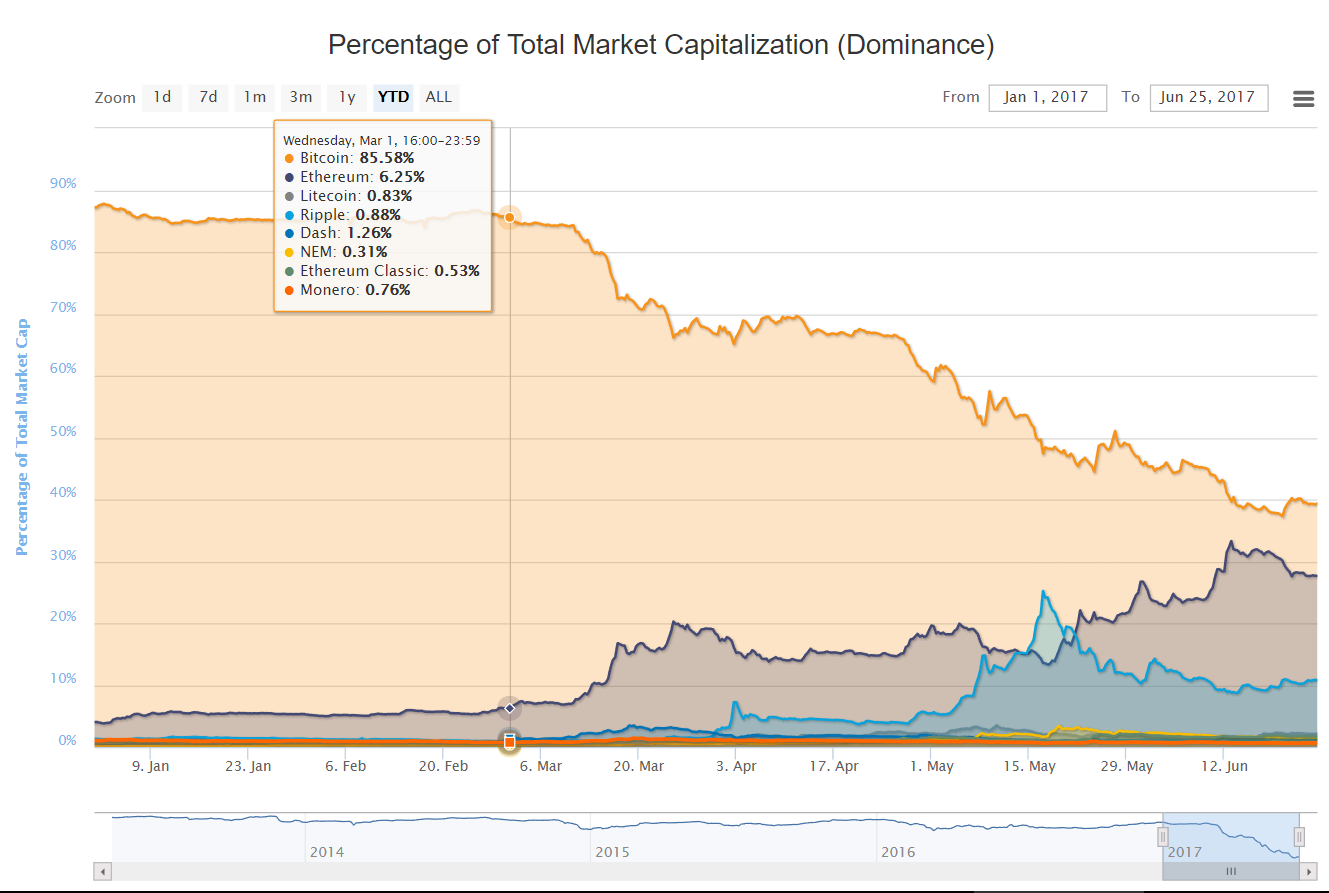
Task: Click the tooltip row "Ethereum: 6.25%"
Action: 354,177
